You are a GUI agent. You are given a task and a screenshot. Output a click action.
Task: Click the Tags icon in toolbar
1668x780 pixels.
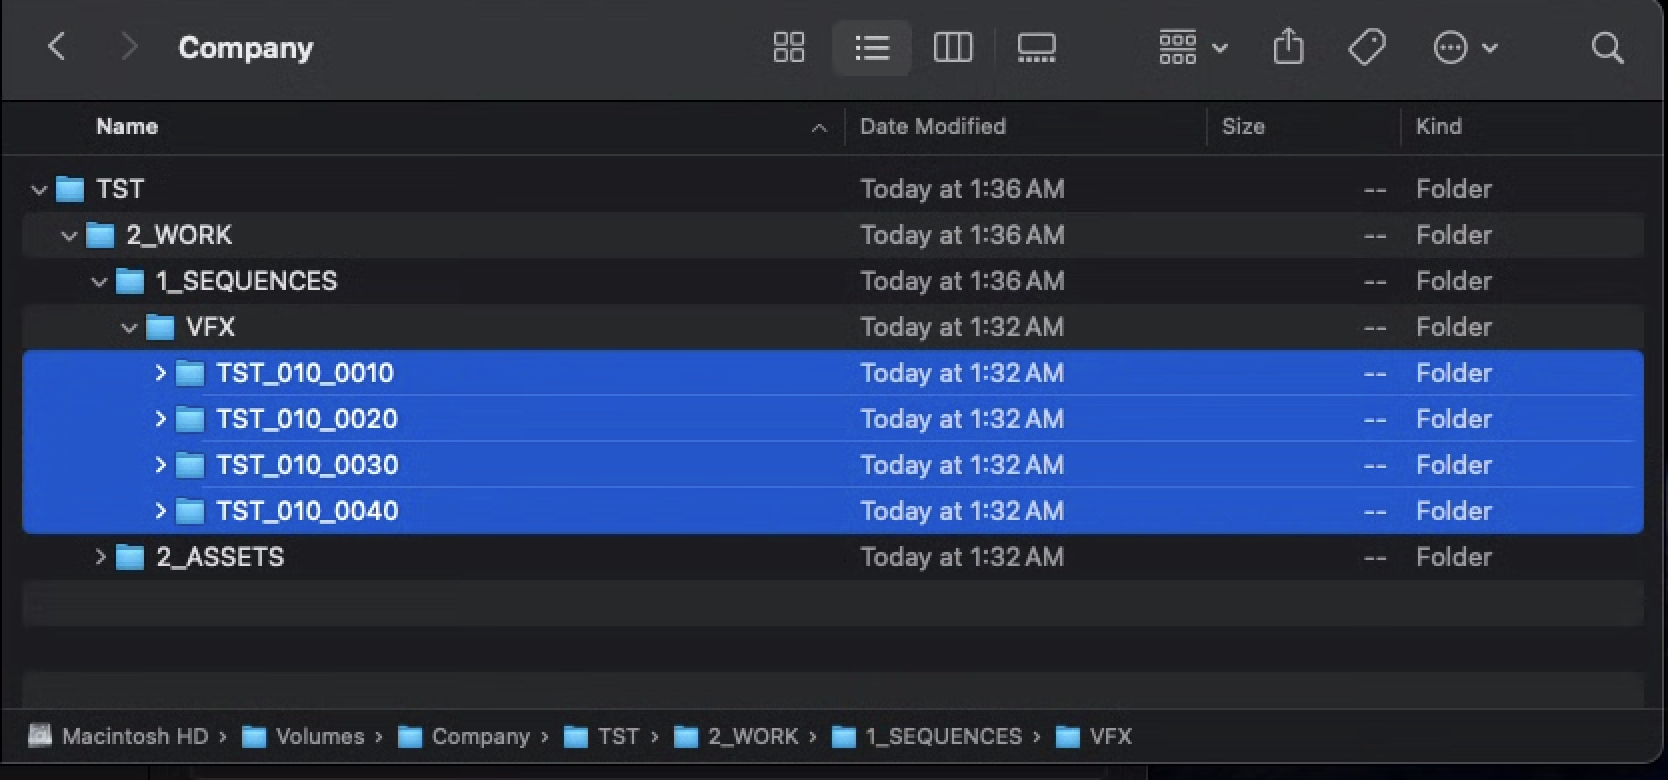(x=1366, y=47)
